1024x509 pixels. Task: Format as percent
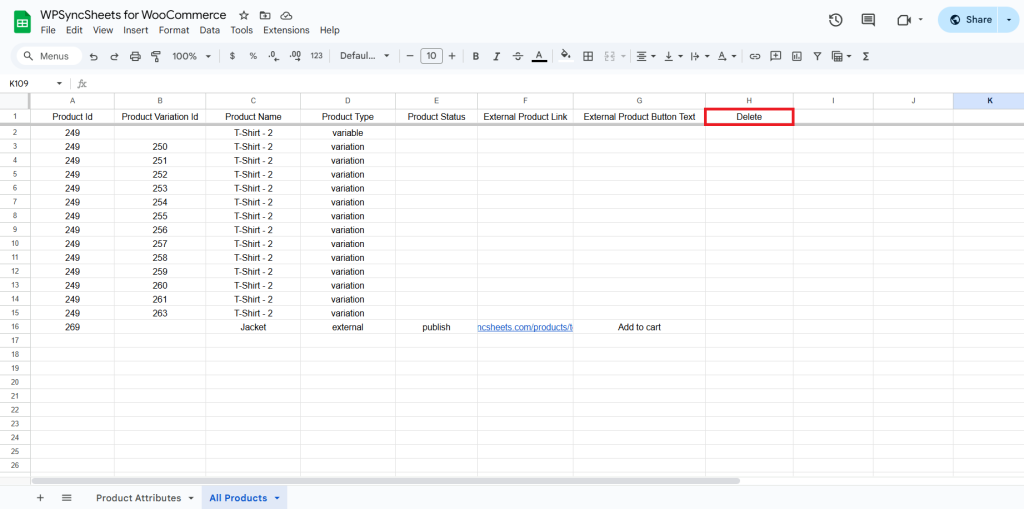[x=253, y=56]
